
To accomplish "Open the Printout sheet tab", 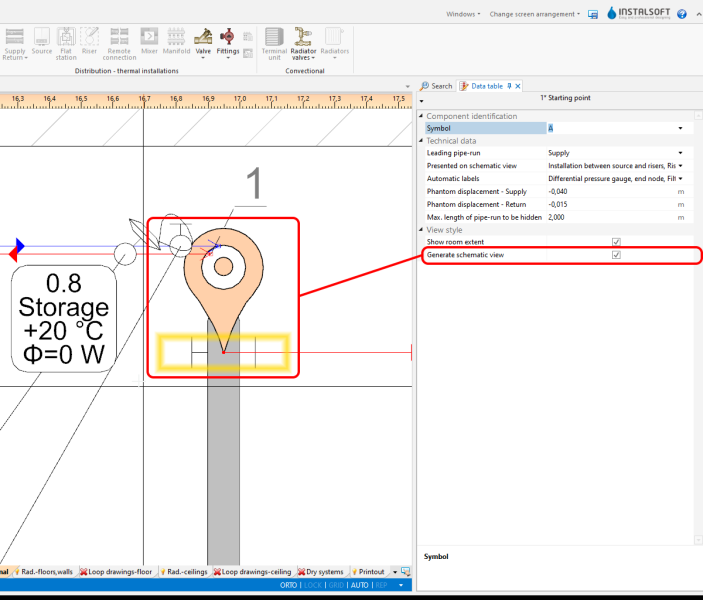I will click(368, 572).
